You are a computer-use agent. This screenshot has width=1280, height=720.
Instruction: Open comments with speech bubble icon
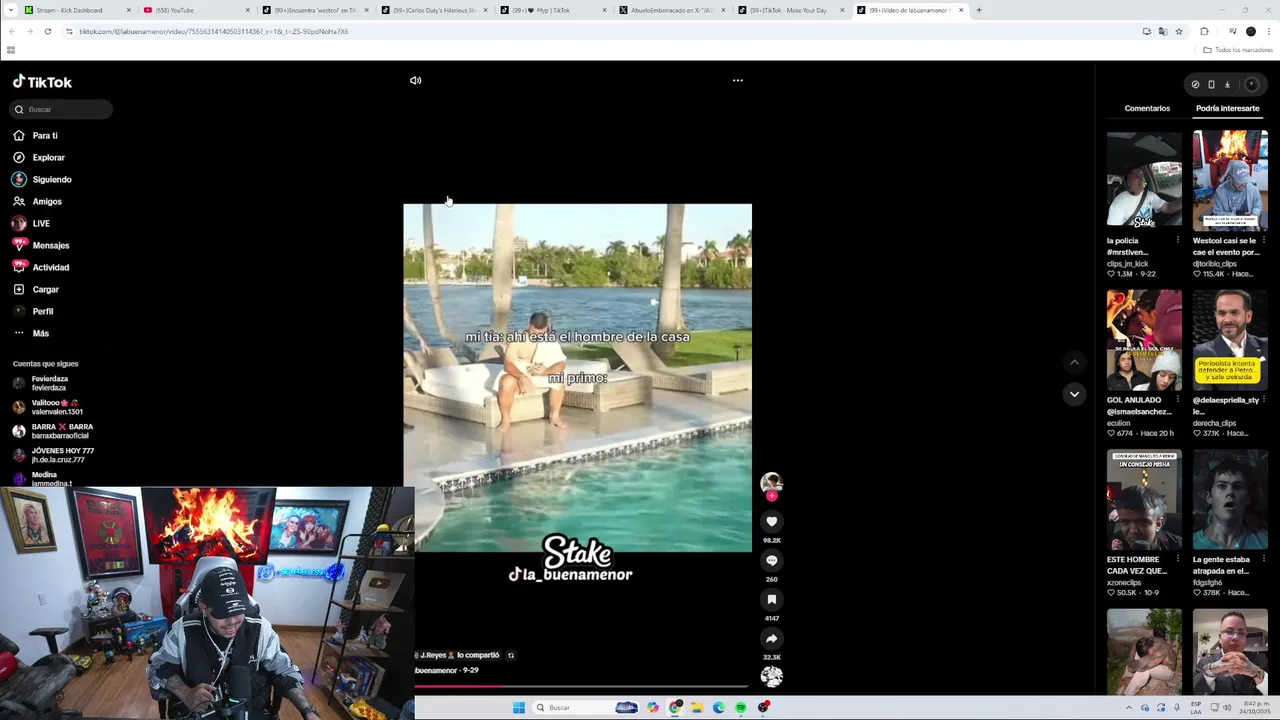(x=771, y=560)
